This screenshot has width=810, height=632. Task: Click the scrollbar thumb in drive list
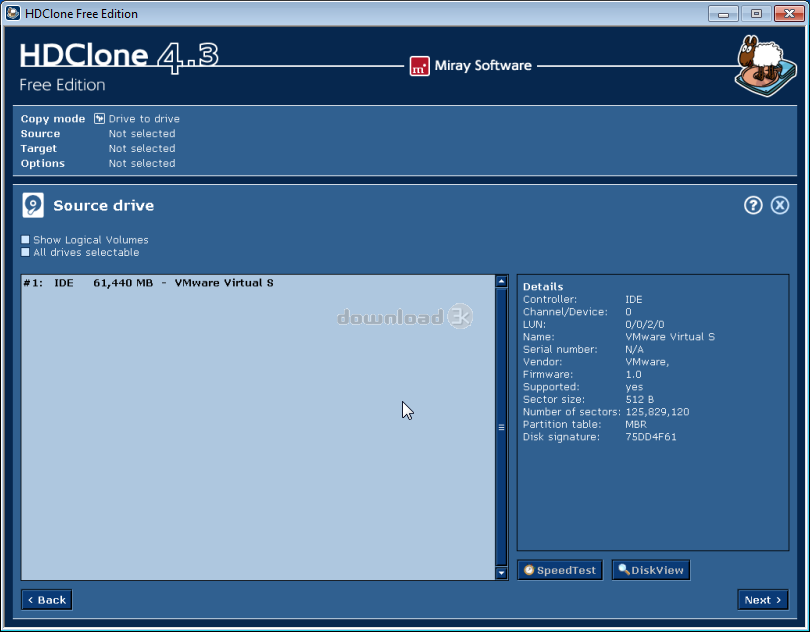pos(501,427)
